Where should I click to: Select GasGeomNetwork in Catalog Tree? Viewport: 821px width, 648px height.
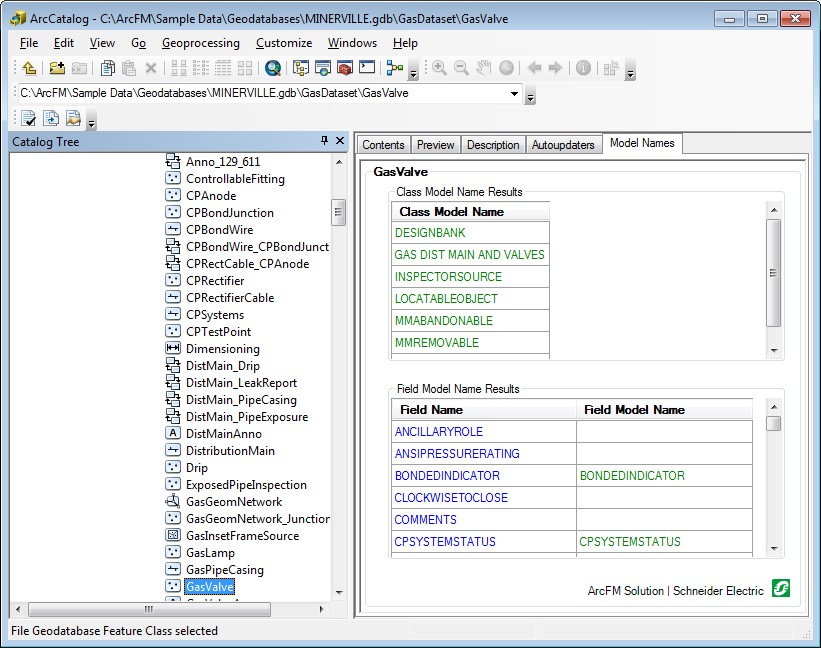point(234,501)
